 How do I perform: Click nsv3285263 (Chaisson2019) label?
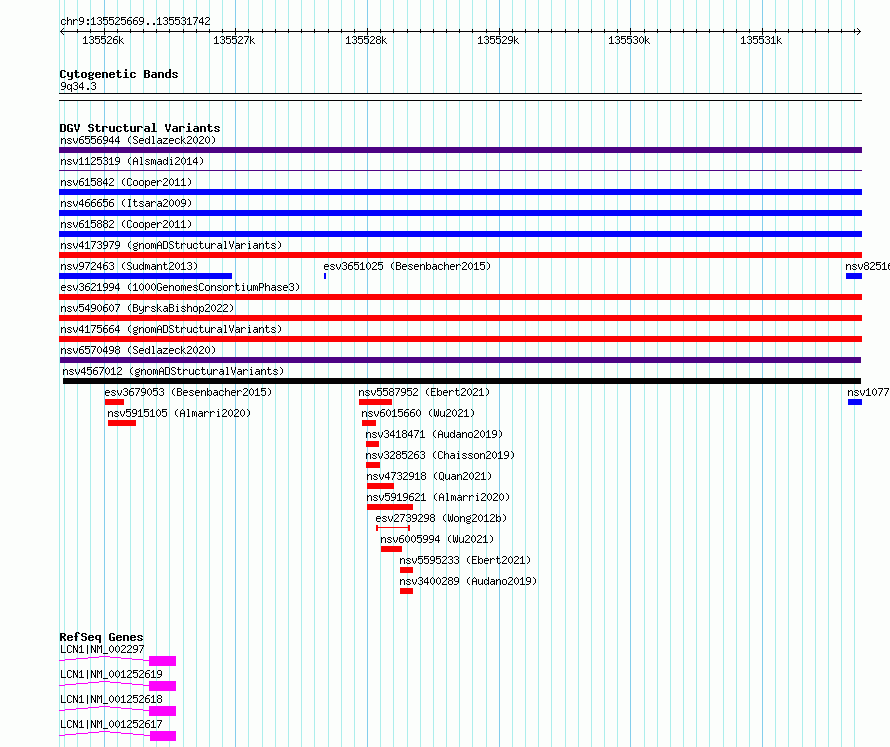tap(440, 455)
